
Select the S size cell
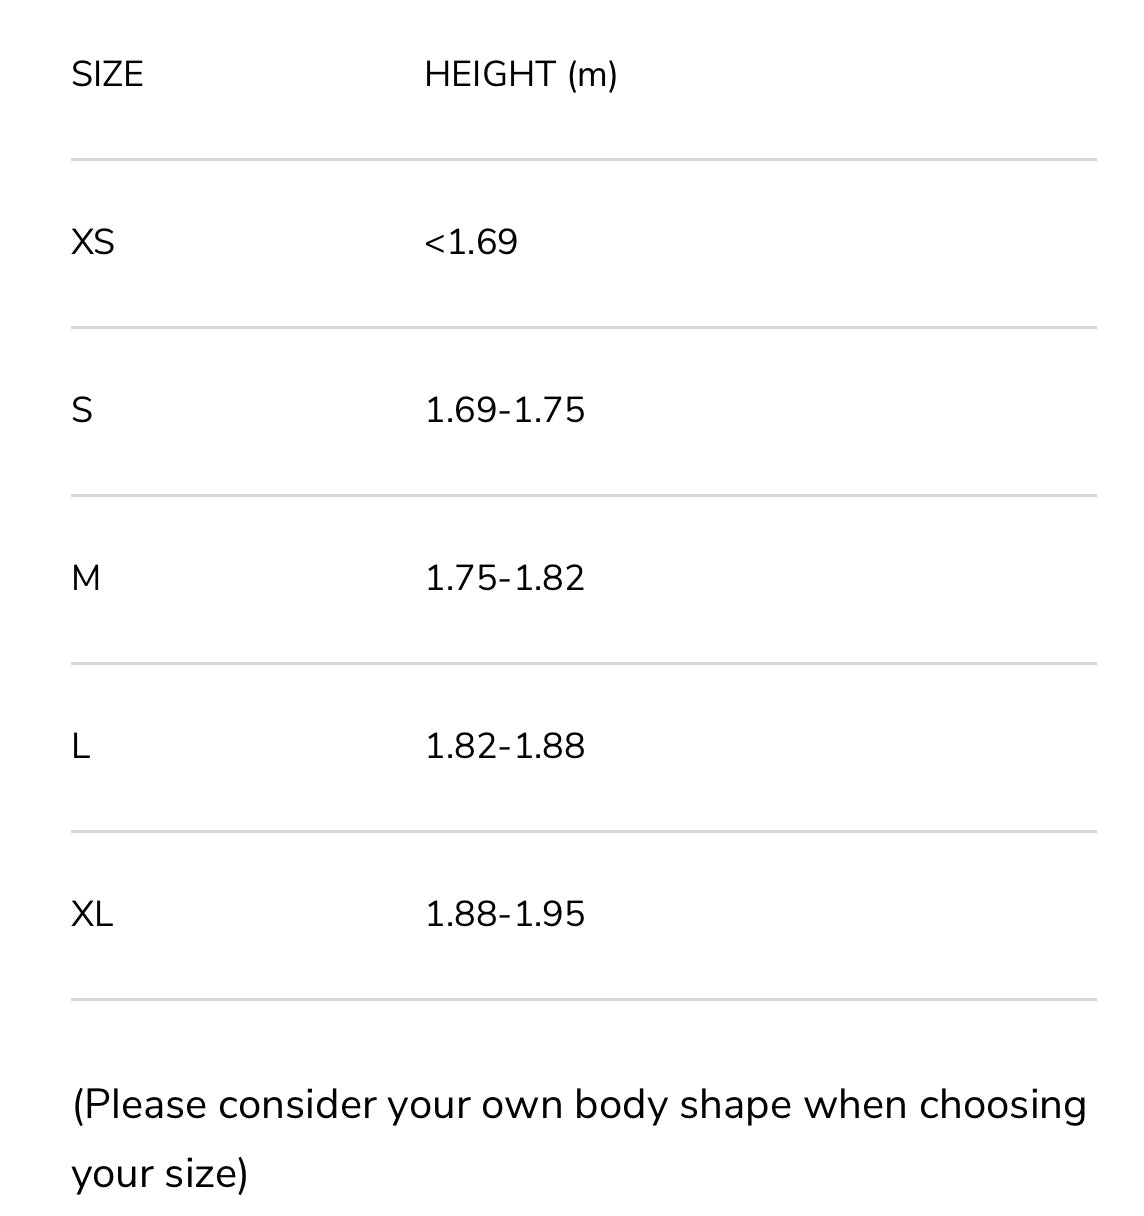tap(82, 411)
